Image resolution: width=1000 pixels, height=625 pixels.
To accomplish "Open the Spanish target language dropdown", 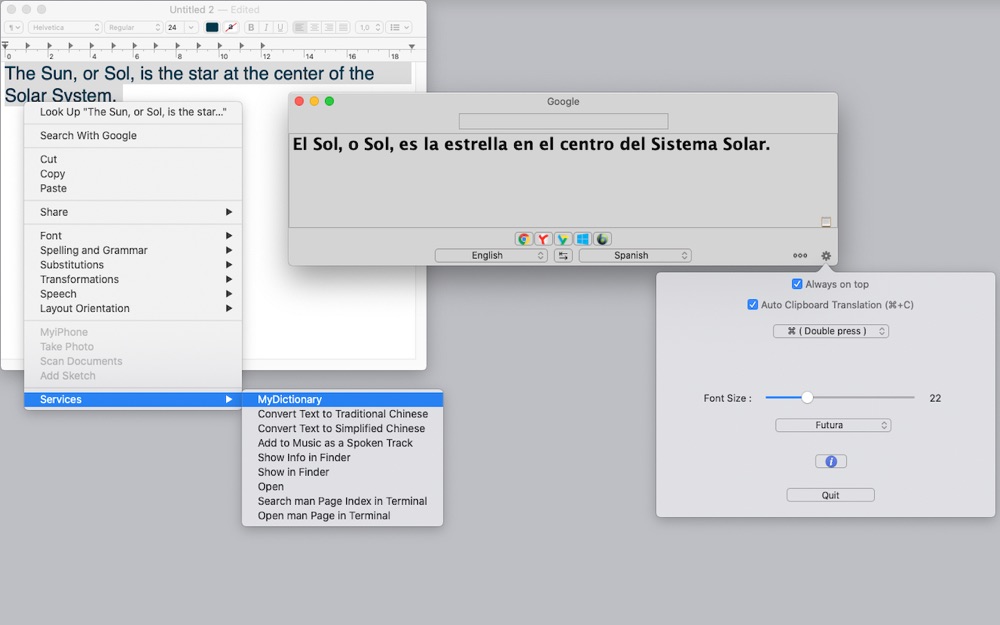I will click(x=635, y=256).
